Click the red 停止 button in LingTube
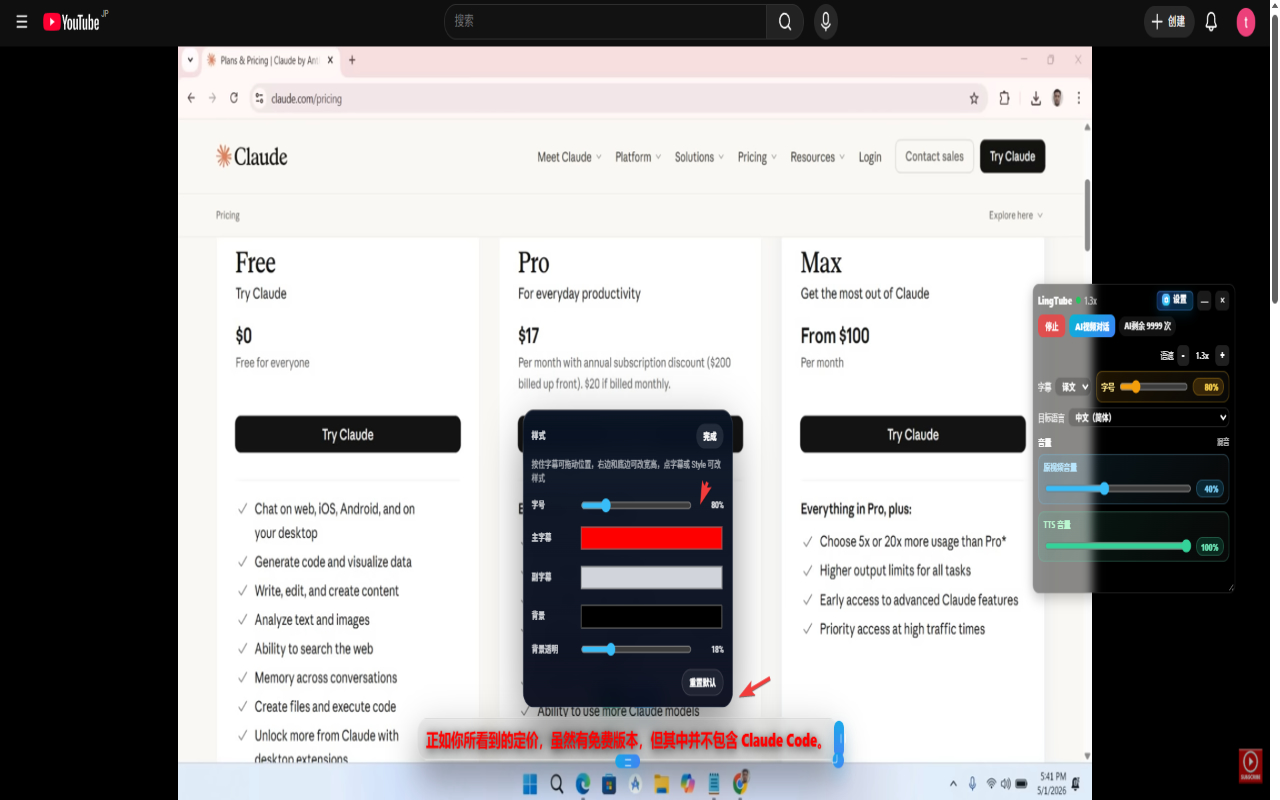1280x800 pixels. coord(1051,326)
